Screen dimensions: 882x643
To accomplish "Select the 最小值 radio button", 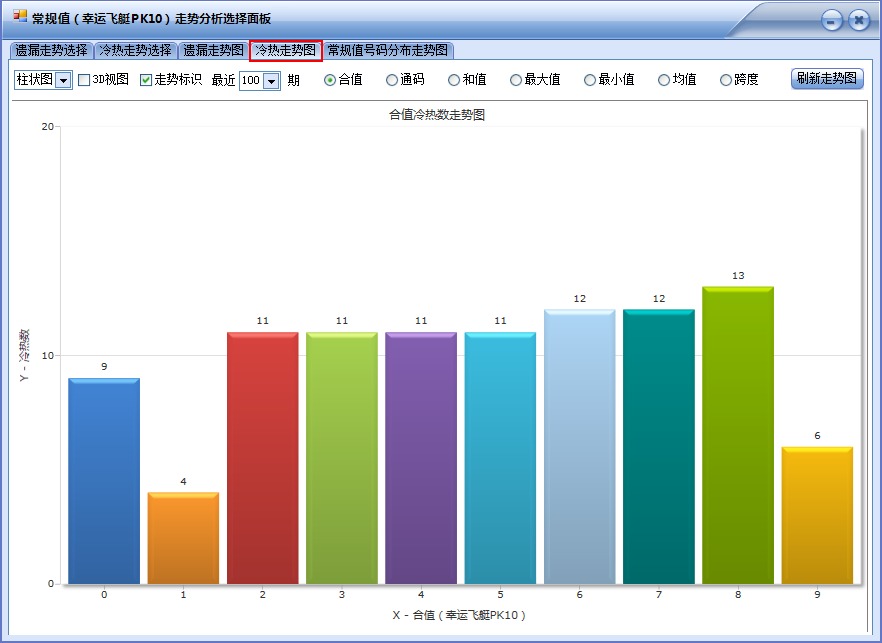I will (x=591, y=80).
